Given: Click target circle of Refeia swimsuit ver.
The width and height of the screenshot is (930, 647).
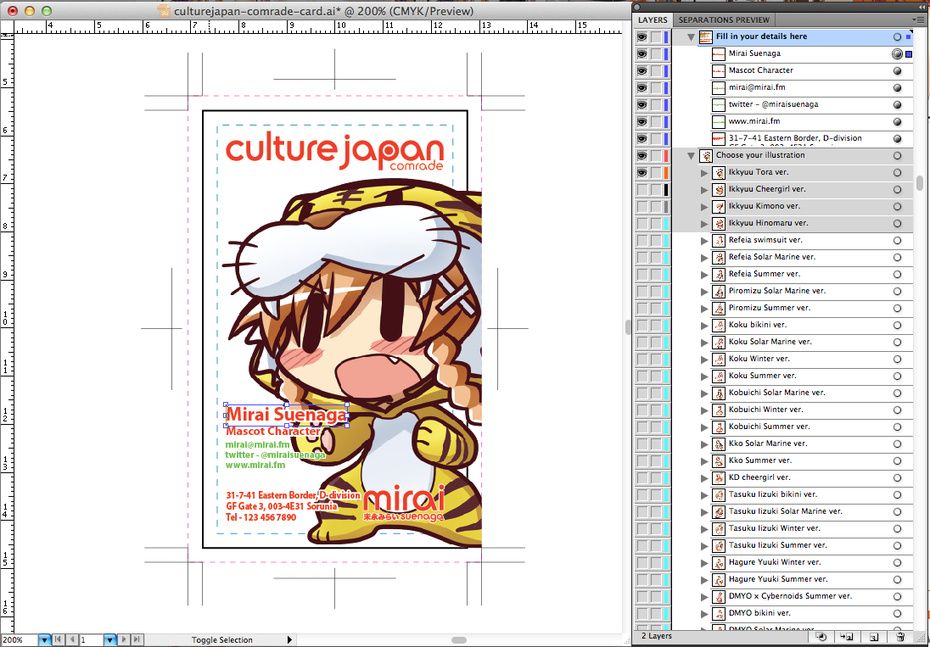Looking at the screenshot, I should (x=897, y=240).
